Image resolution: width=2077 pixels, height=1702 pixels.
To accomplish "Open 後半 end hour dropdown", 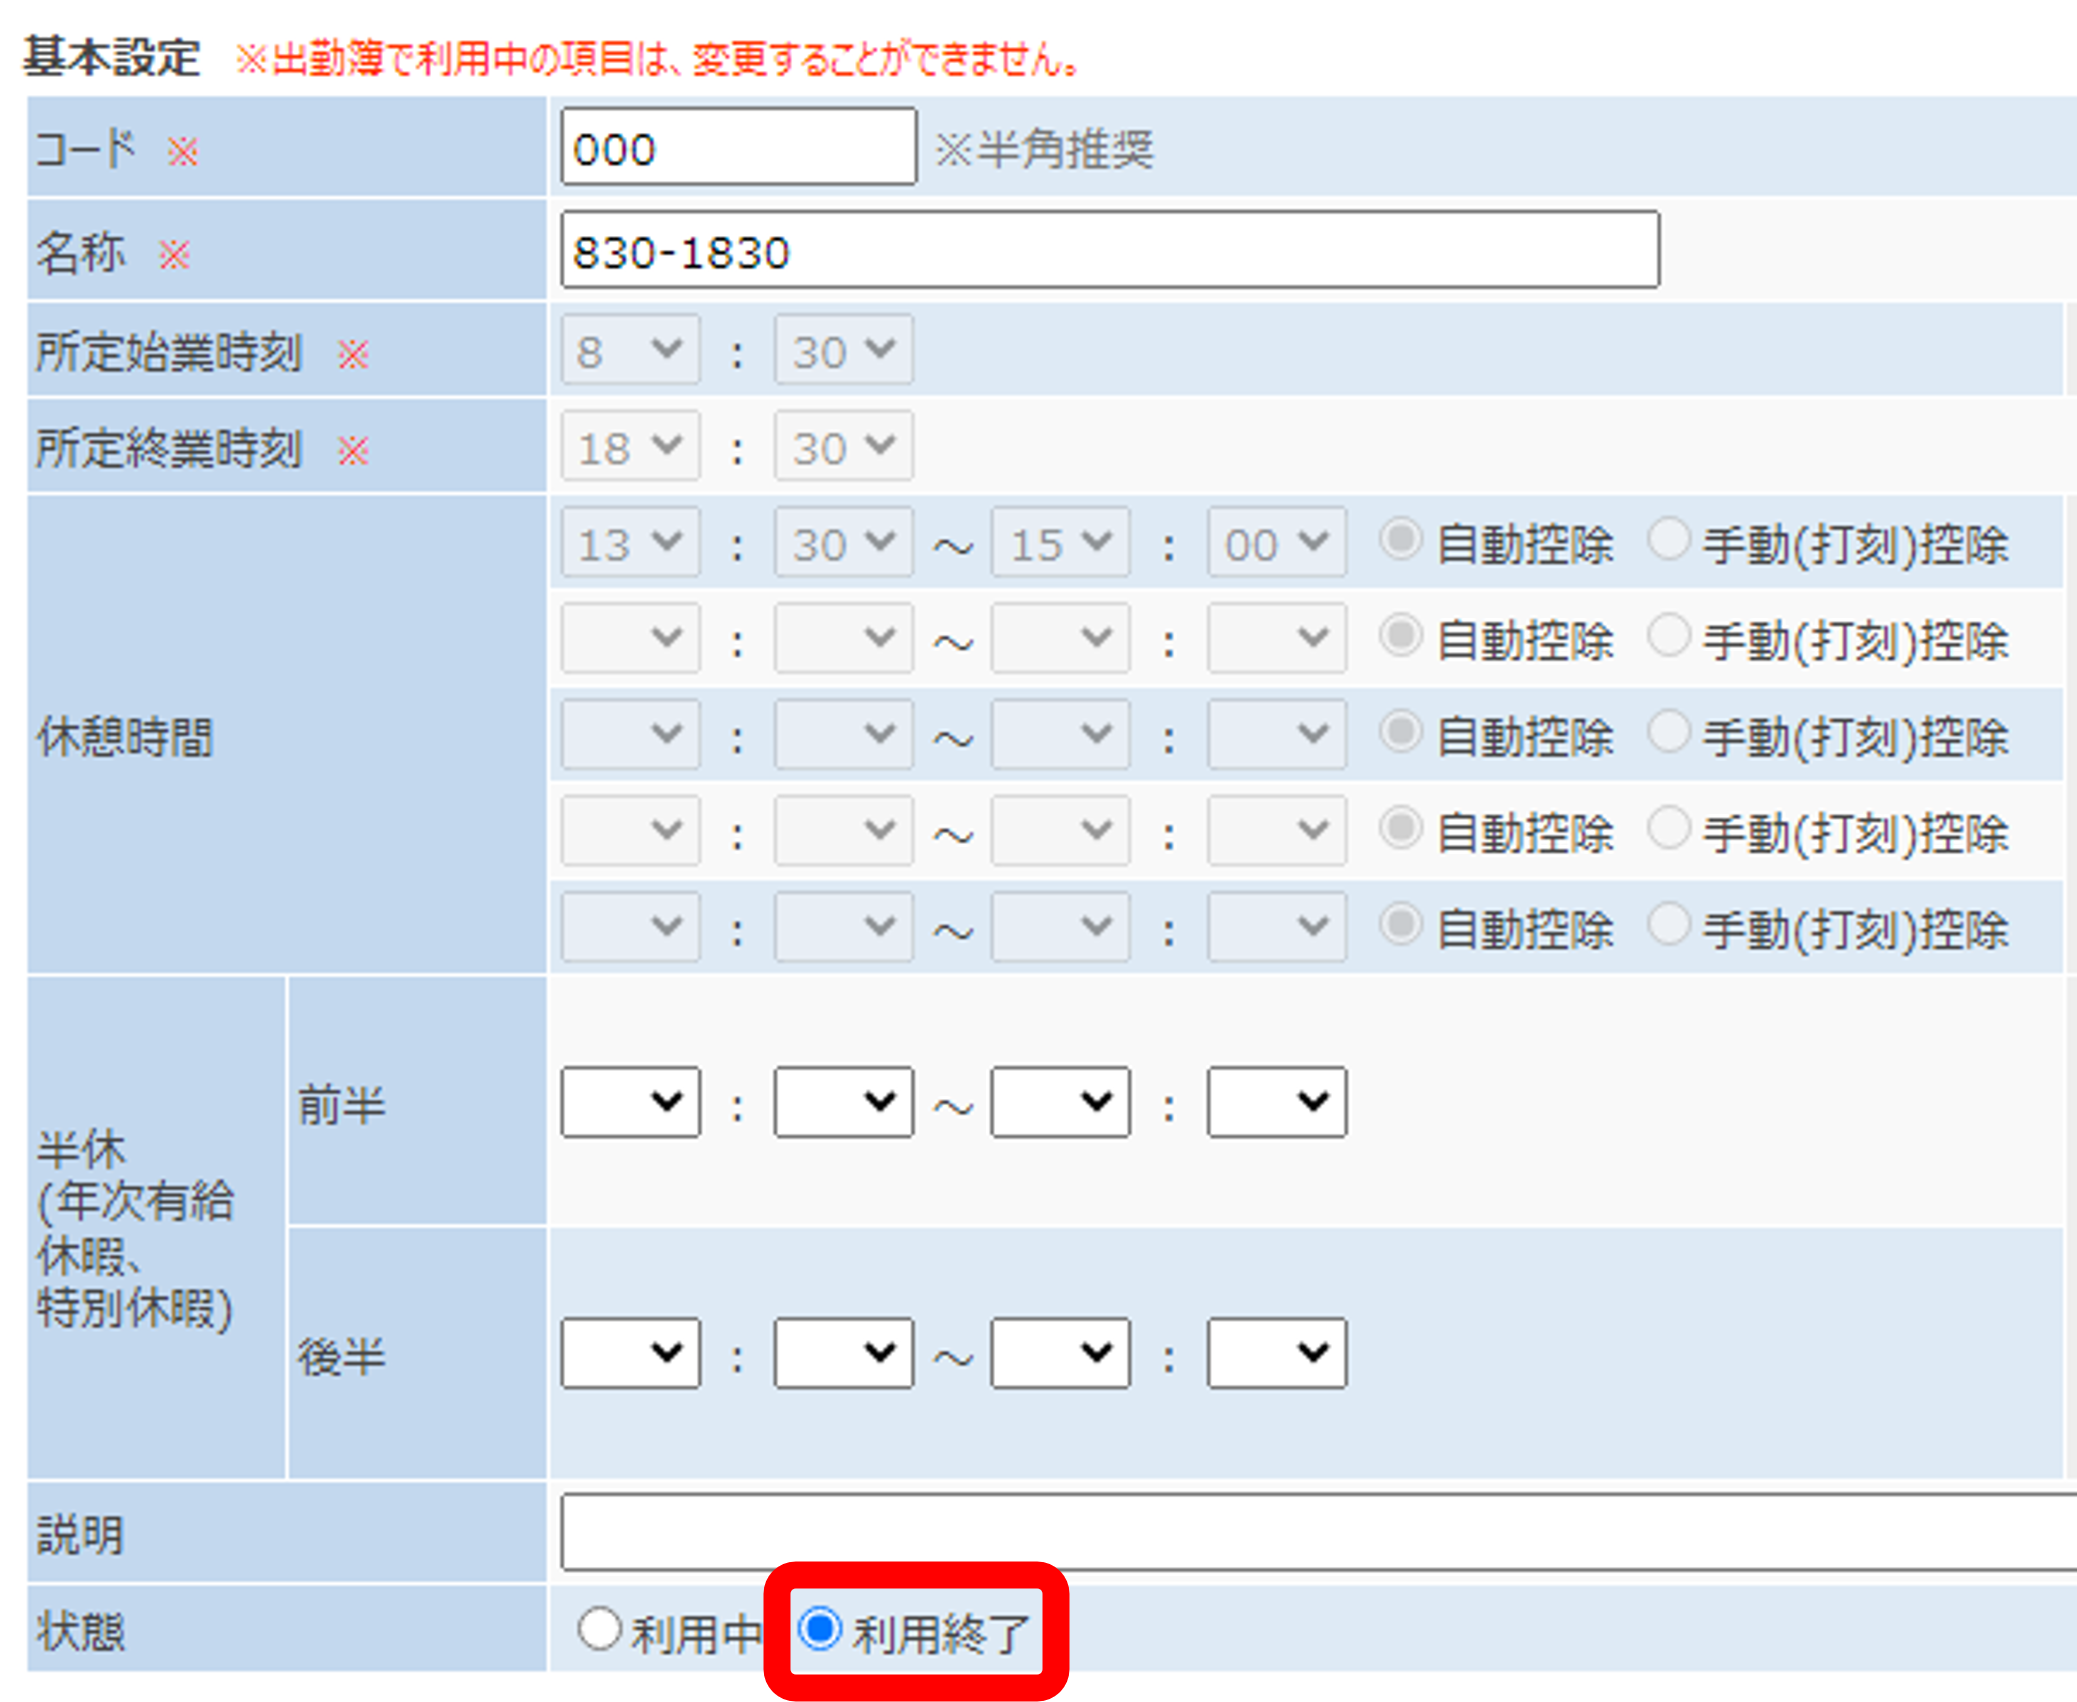I will point(1060,1353).
